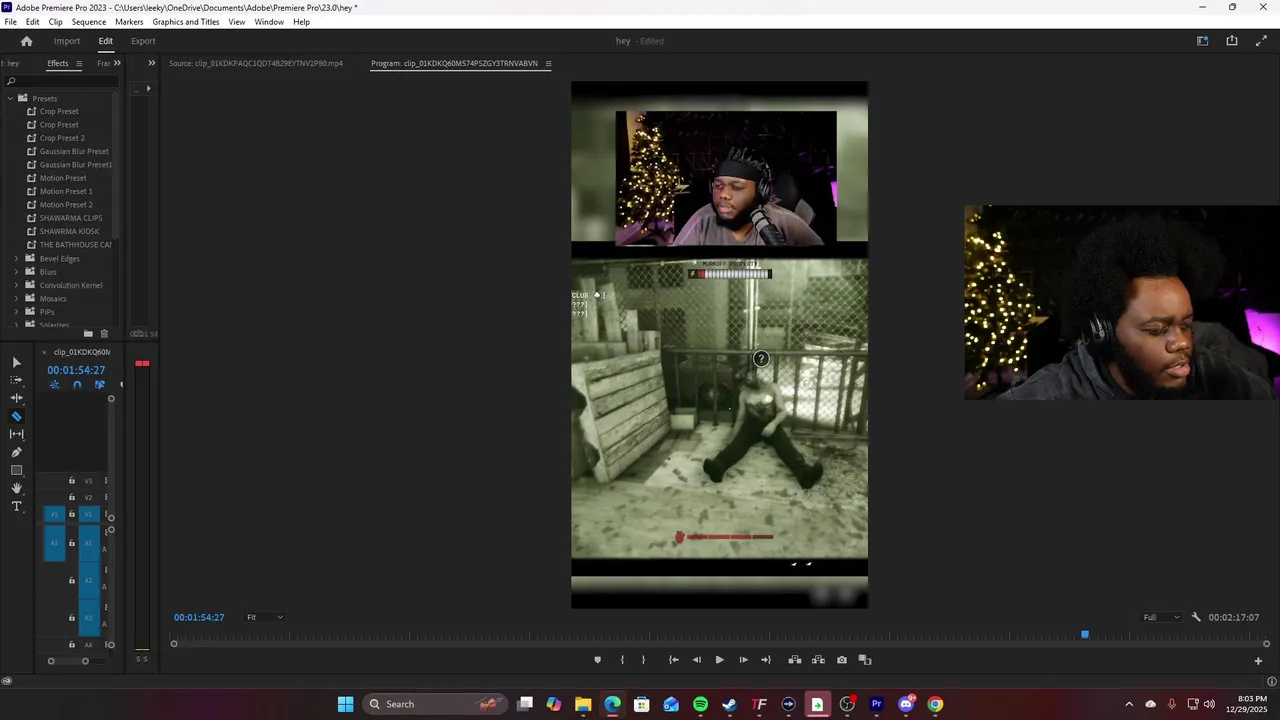Select the SHAWARMA CLIPS preset
This screenshot has height=720, width=1280.
(x=70, y=218)
